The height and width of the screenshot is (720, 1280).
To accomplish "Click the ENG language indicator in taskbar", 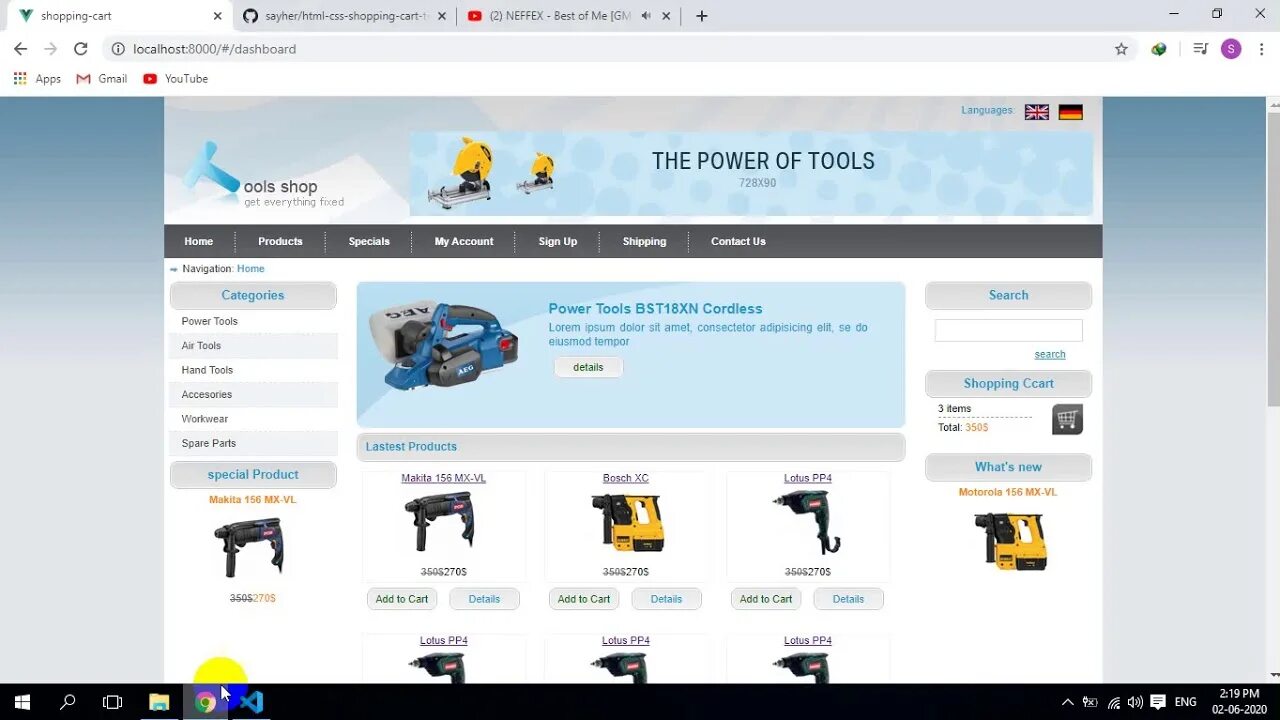I will [x=1185, y=702].
